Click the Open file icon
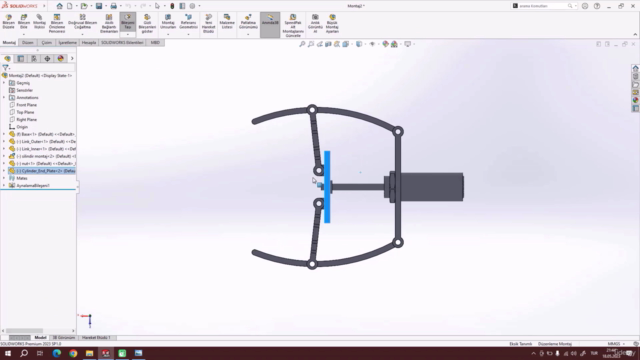The width and height of the screenshot is (640, 360). coord(84,6)
